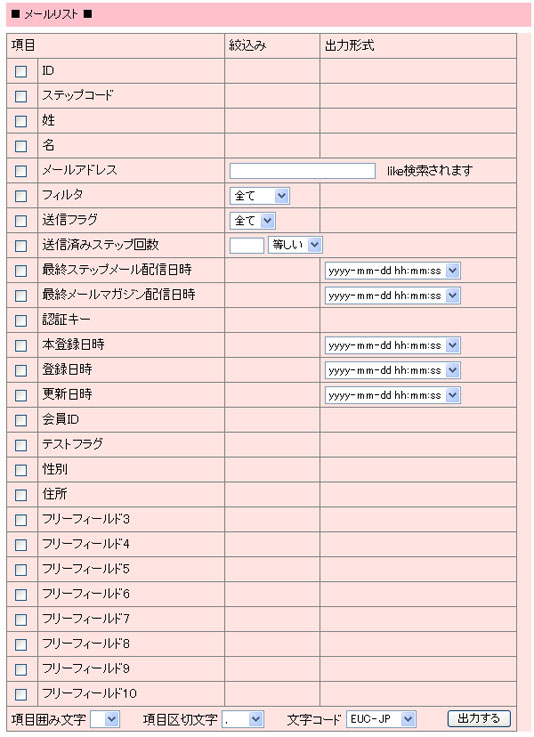Click the 認証キー label text
The height and width of the screenshot is (737, 534).
(x=66, y=320)
